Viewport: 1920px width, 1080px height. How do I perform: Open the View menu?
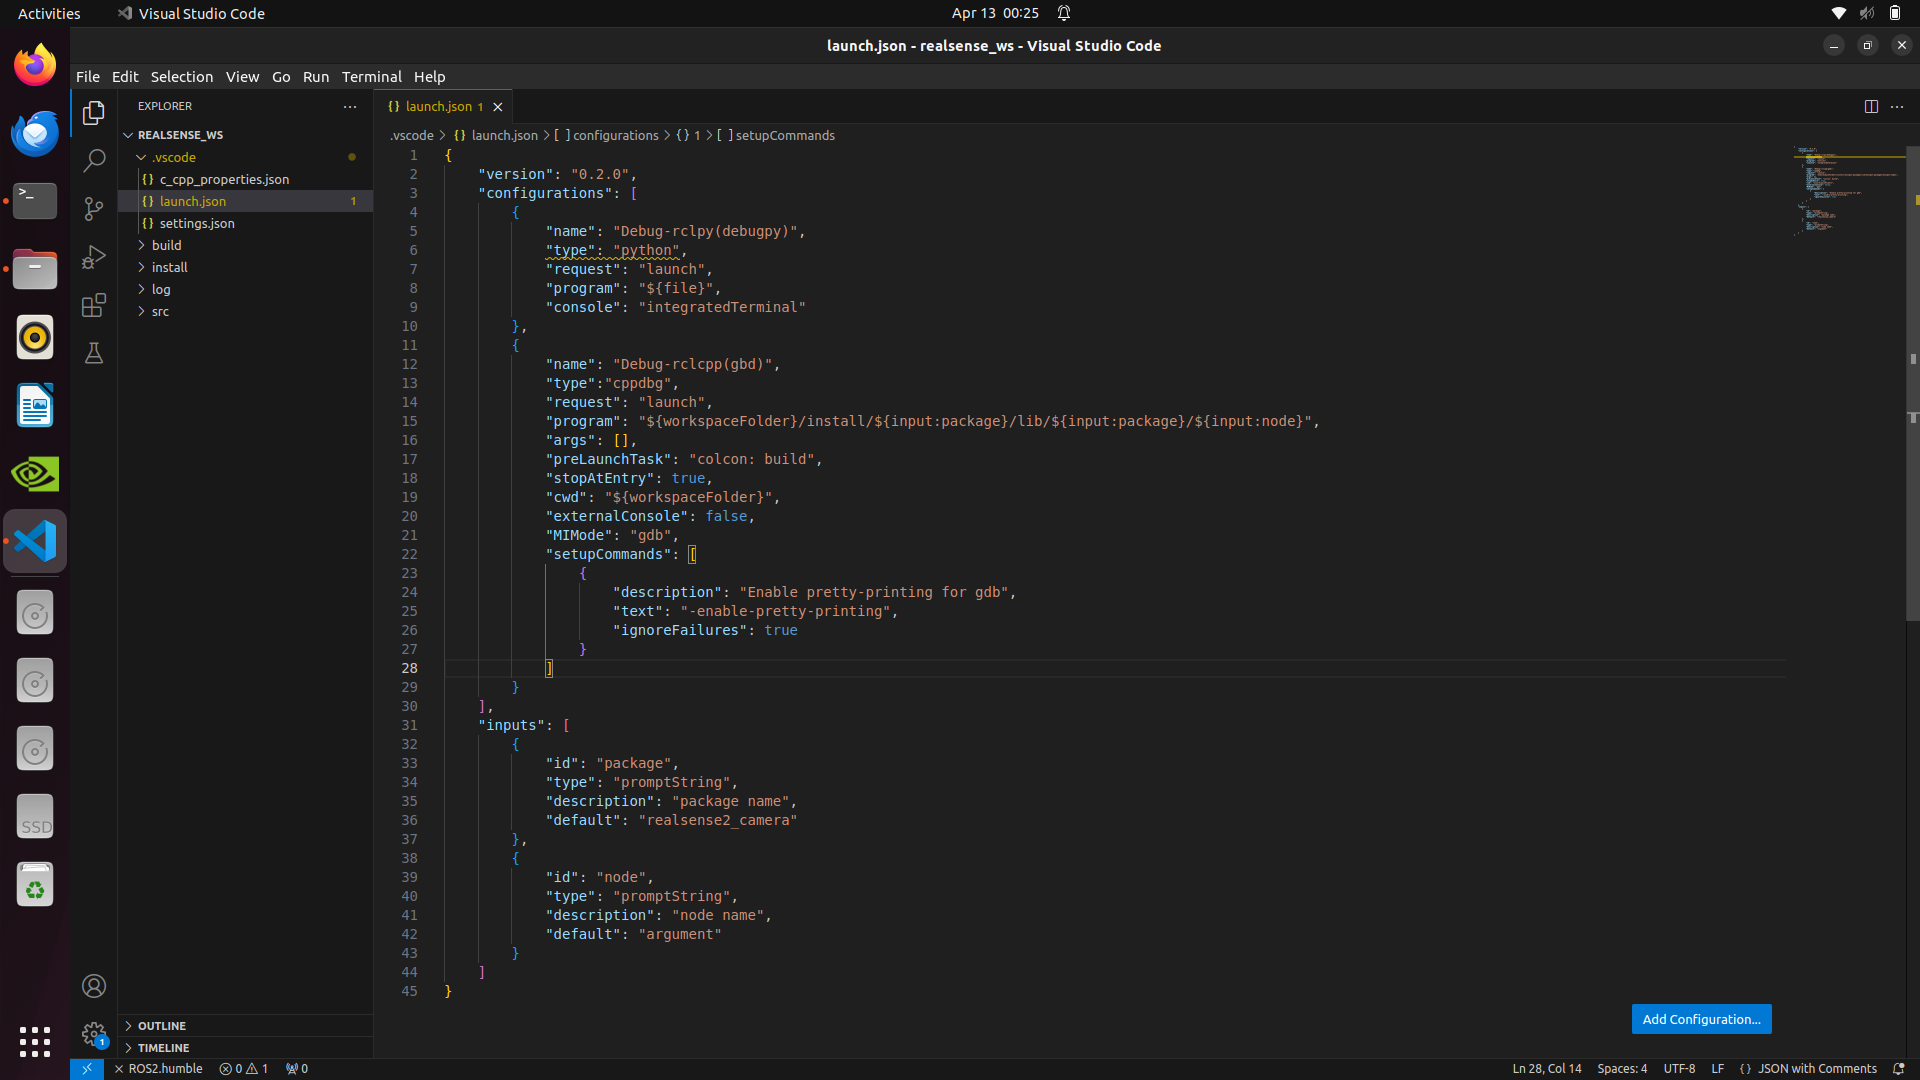242,77
